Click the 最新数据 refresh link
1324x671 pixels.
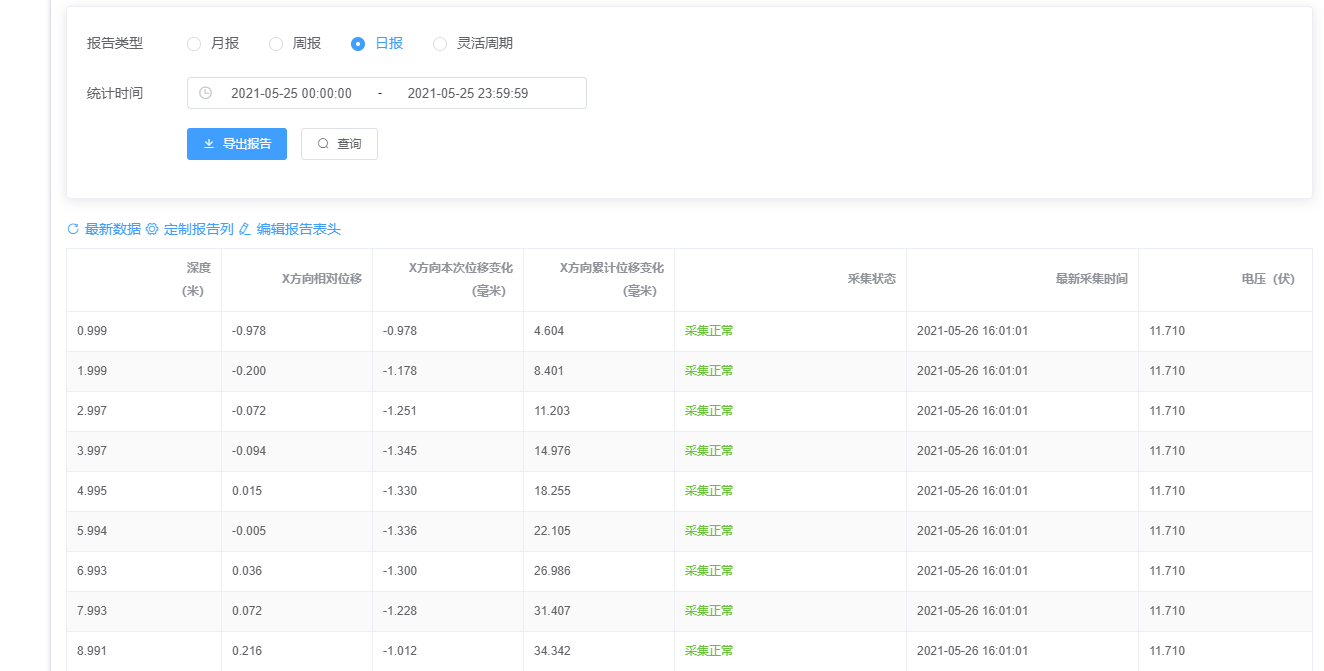click(104, 229)
